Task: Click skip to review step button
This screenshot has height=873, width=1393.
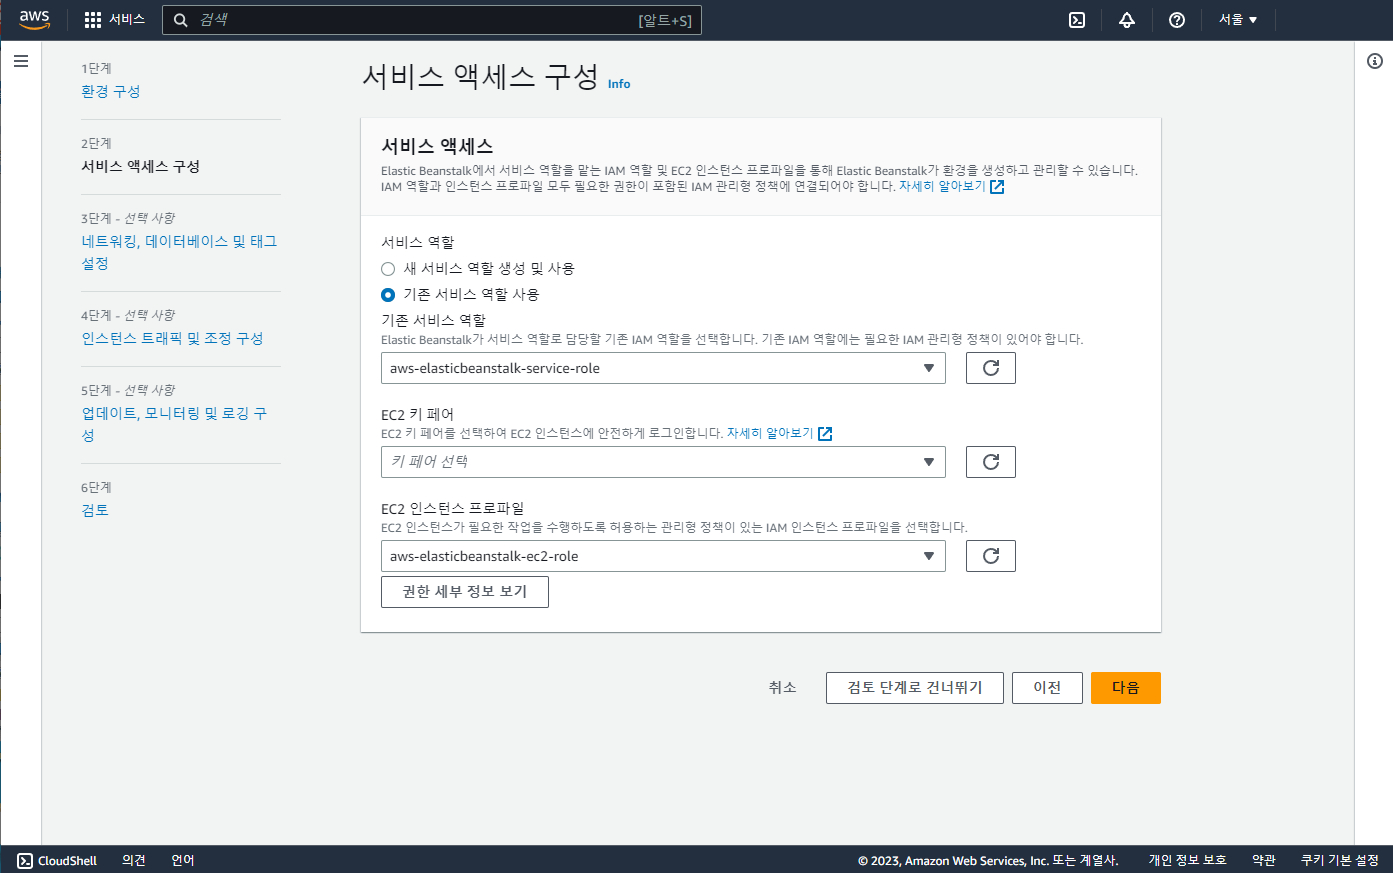Action: [915, 688]
